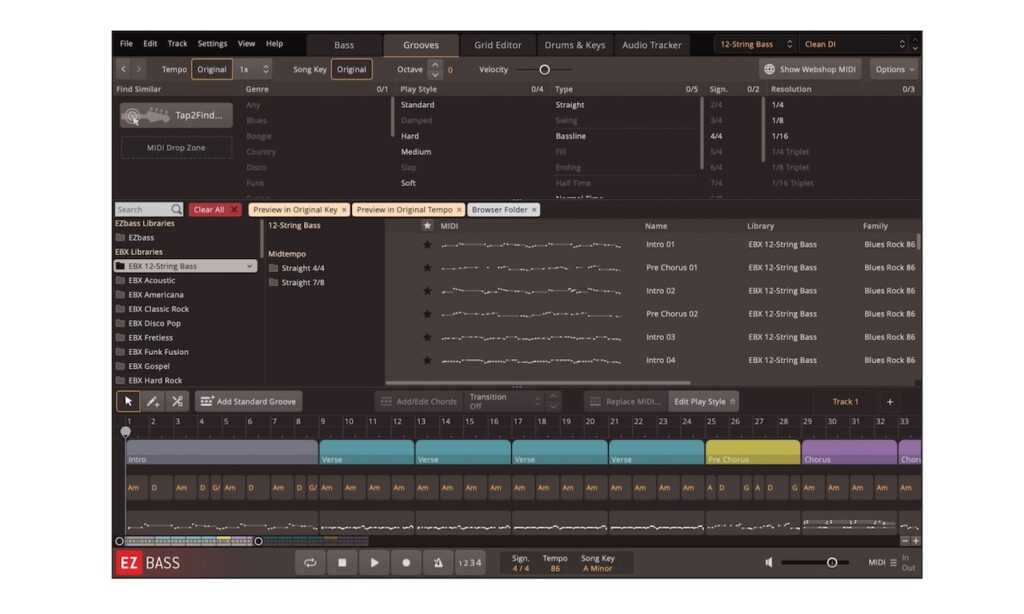Open the tempo 1x multiplier dropdown
Viewport: 1024px width, 614px height.
(253, 69)
